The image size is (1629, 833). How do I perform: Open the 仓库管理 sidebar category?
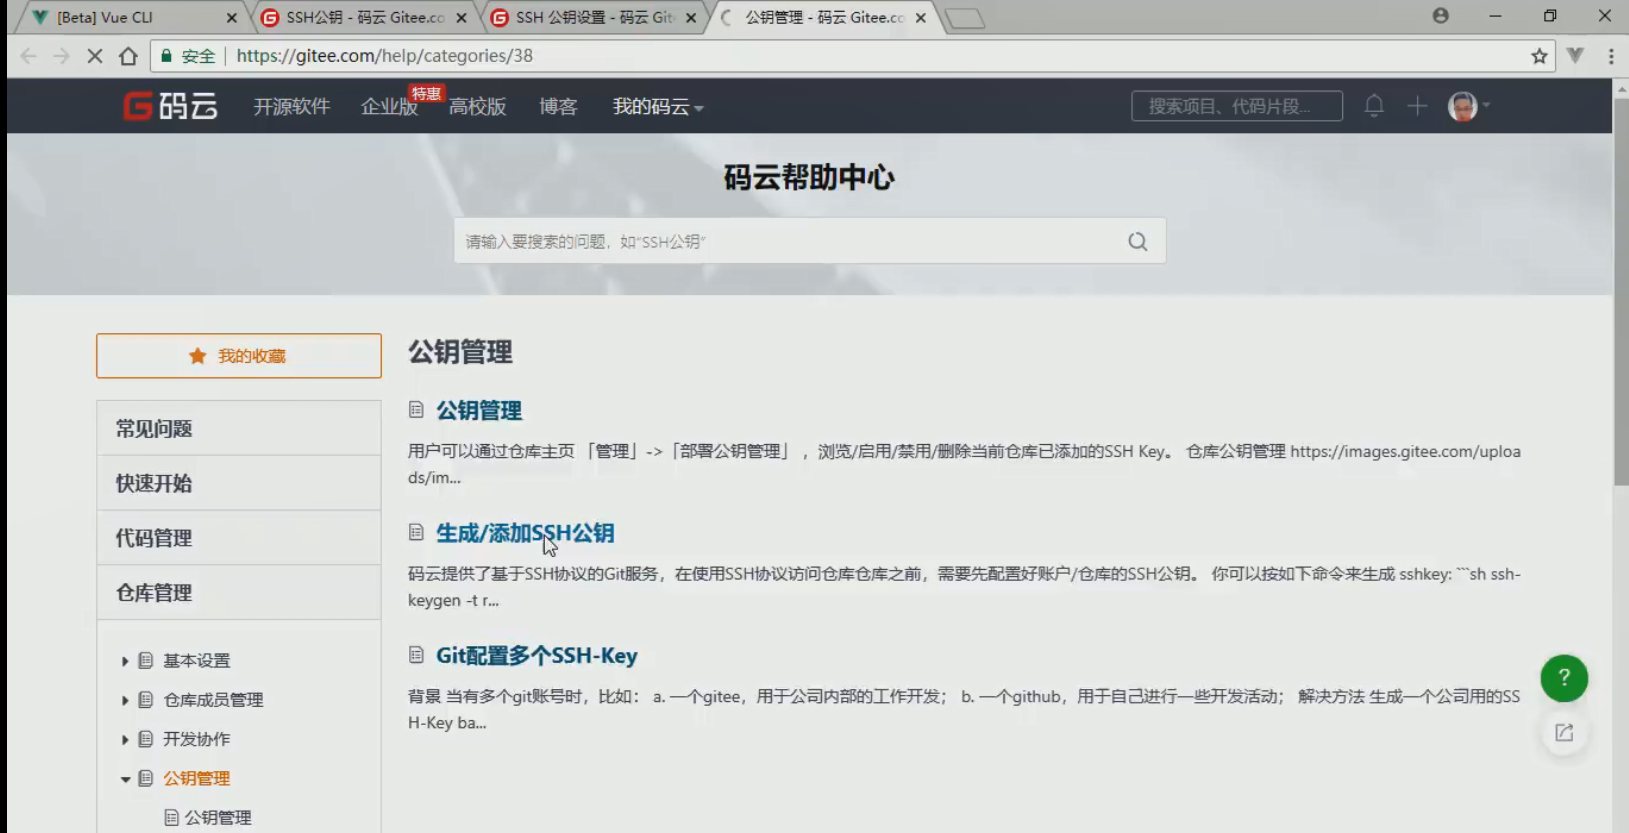point(239,593)
